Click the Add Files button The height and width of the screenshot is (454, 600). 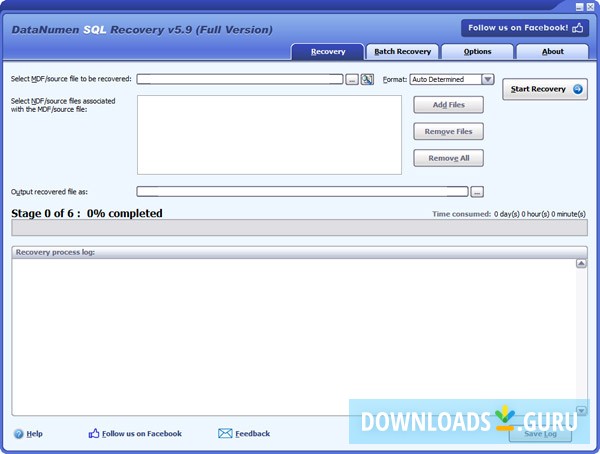click(x=448, y=105)
